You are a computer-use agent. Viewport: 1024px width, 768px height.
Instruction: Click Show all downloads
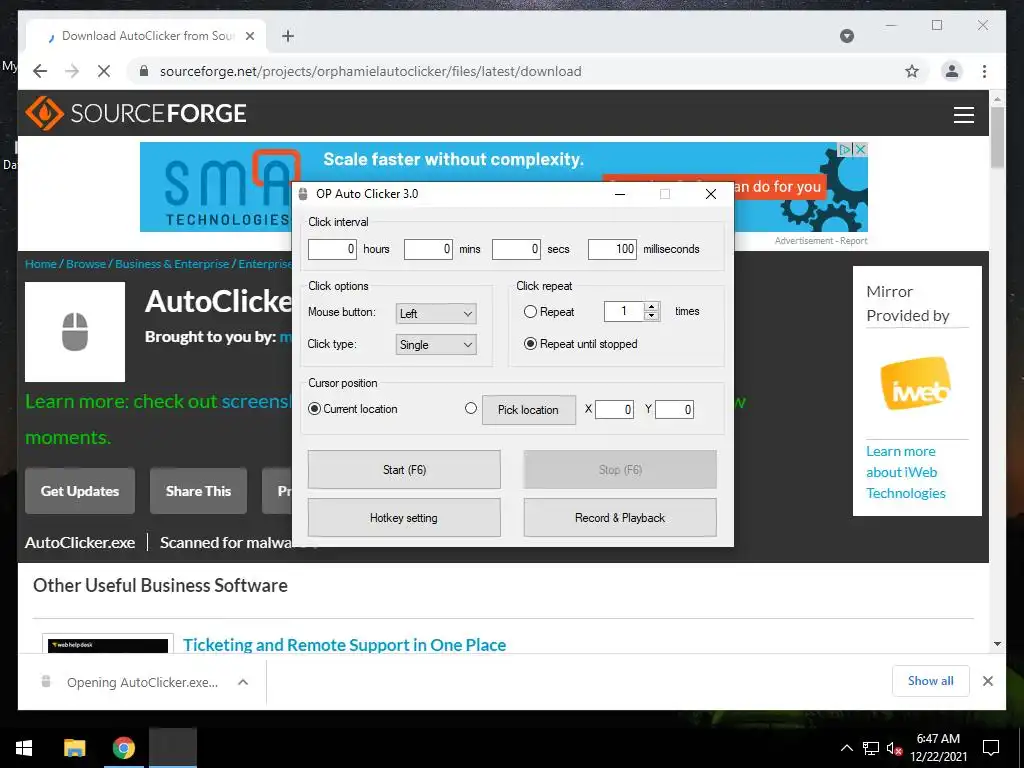click(931, 681)
